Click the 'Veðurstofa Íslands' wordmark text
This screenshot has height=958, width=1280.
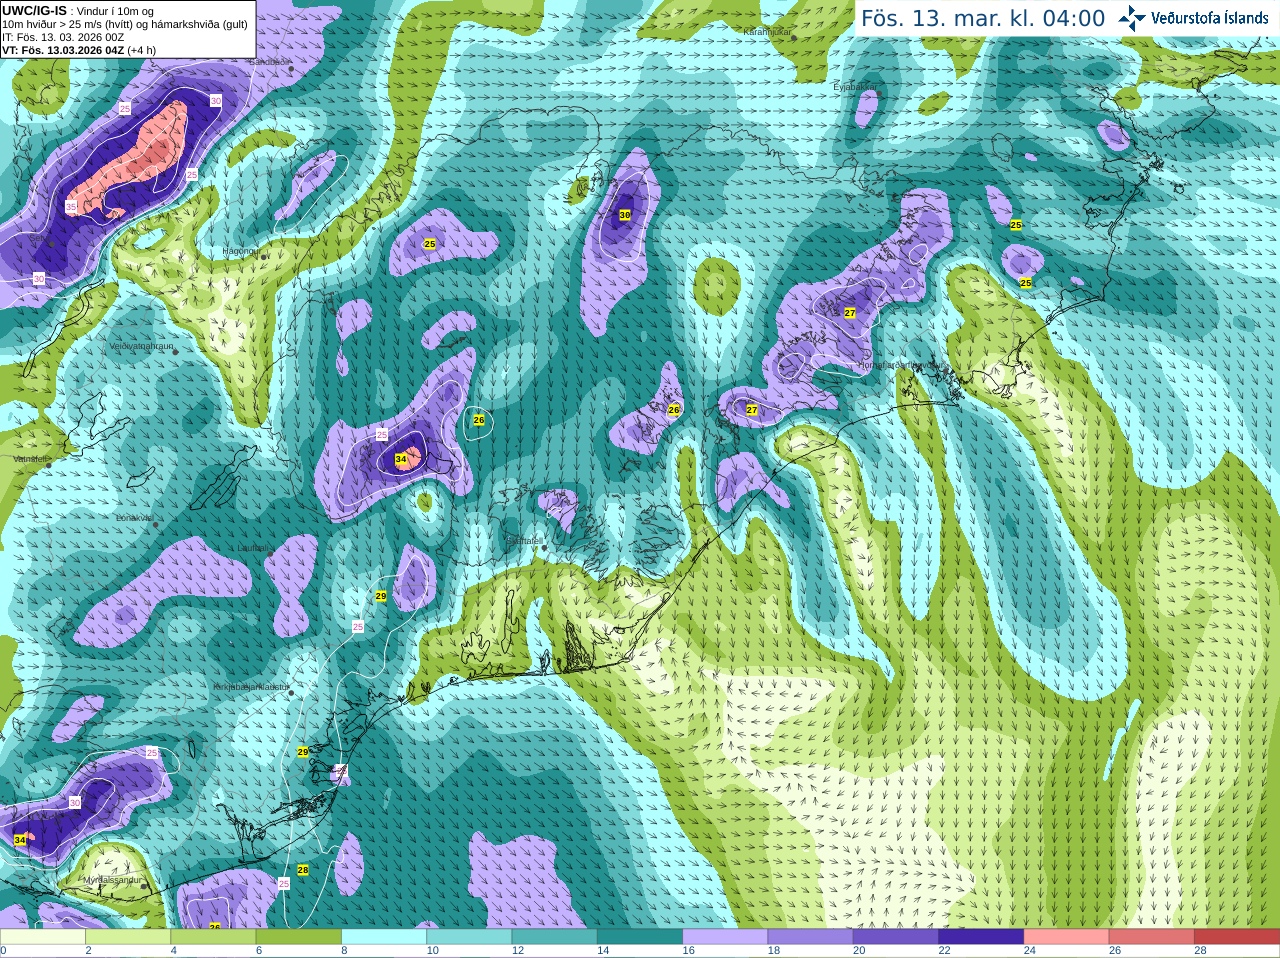pos(1210,18)
